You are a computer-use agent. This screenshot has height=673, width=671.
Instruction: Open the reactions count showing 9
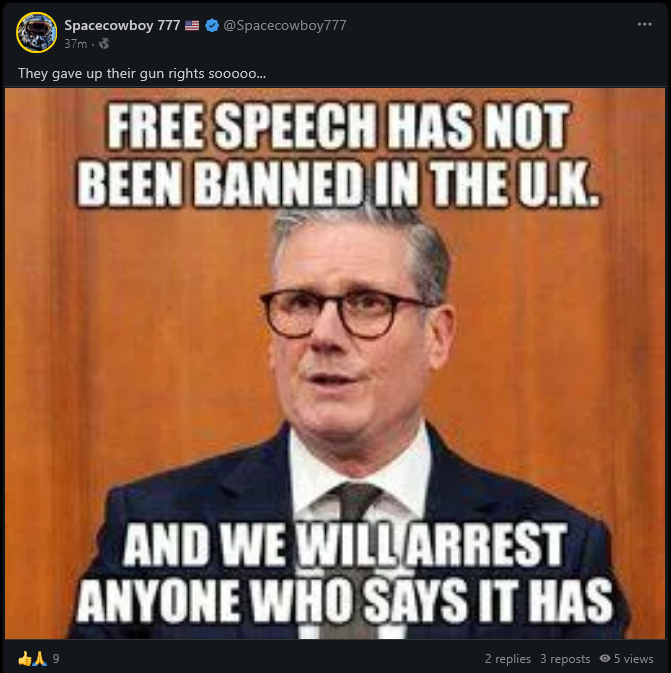tap(56, 658)
